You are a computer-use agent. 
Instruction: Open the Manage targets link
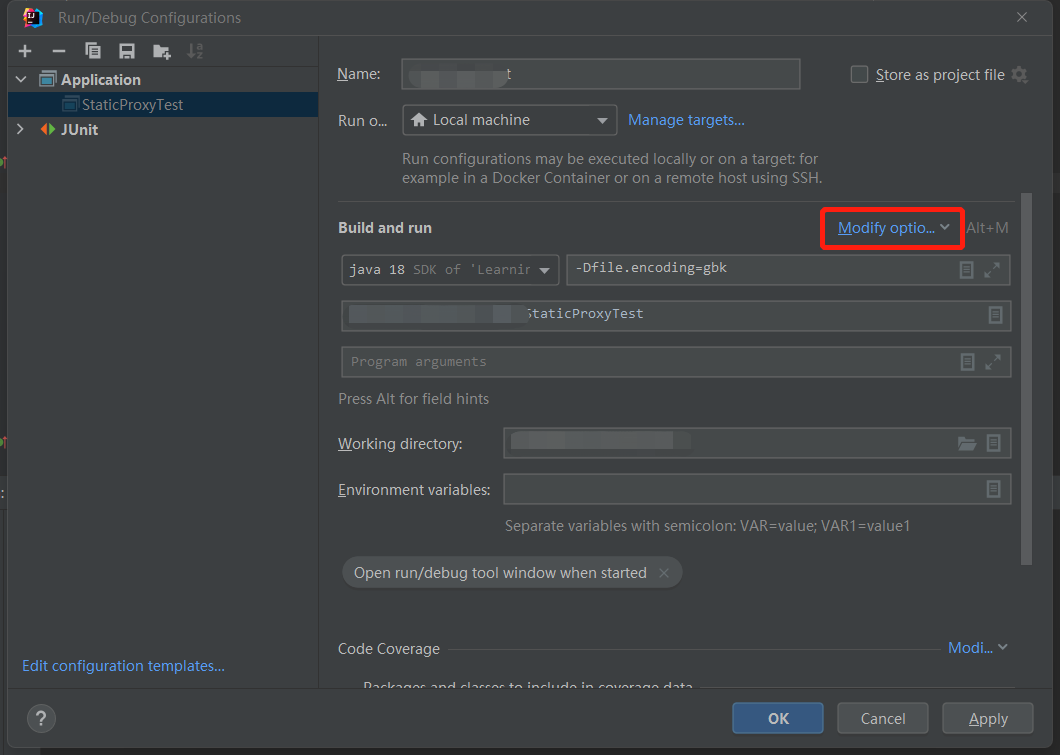(x=686, y=120)
